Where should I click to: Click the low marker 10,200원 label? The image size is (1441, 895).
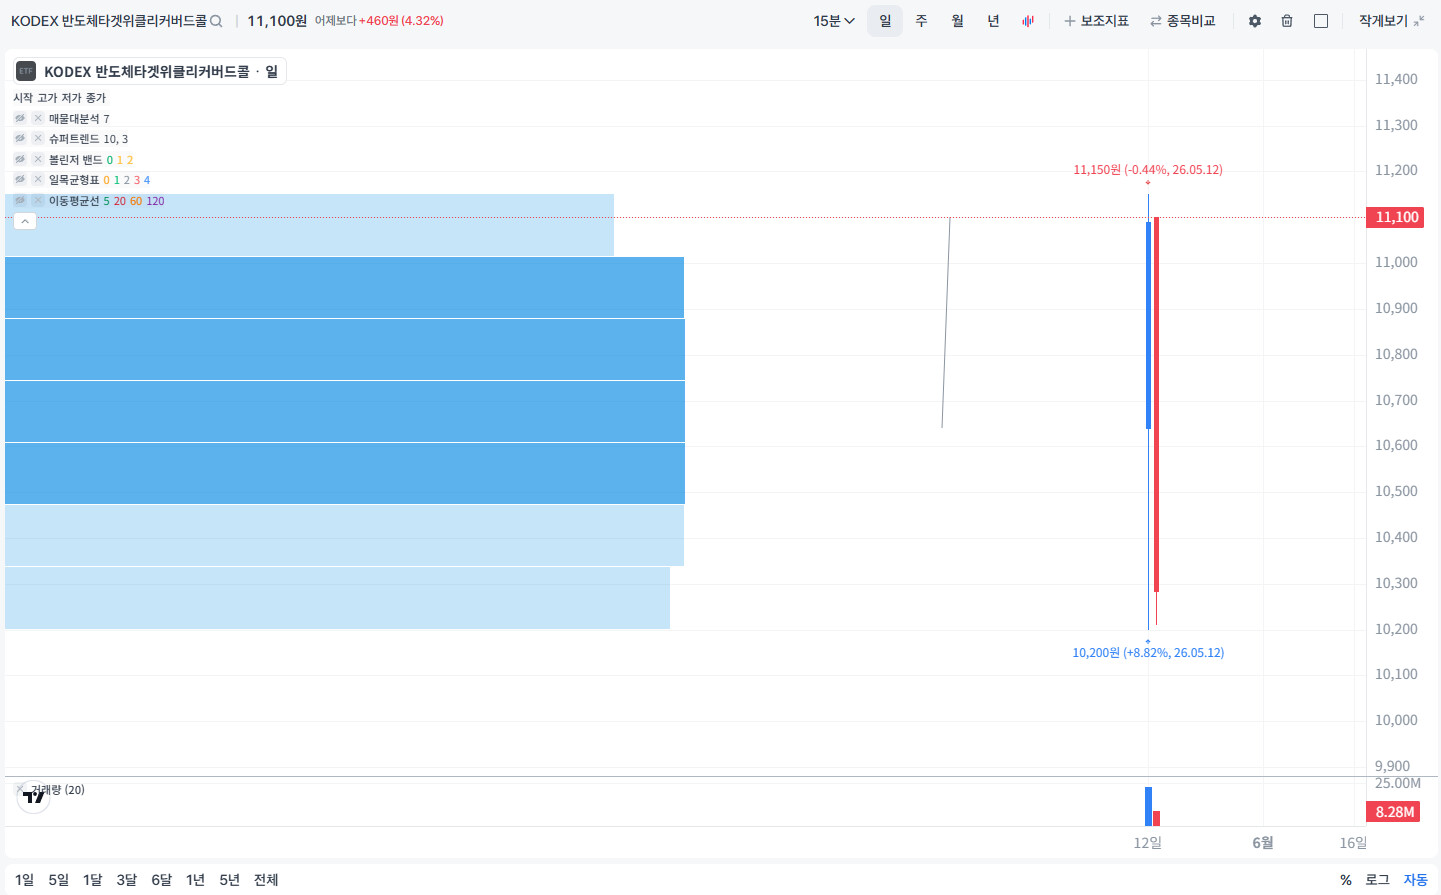tap(1148, 653)
